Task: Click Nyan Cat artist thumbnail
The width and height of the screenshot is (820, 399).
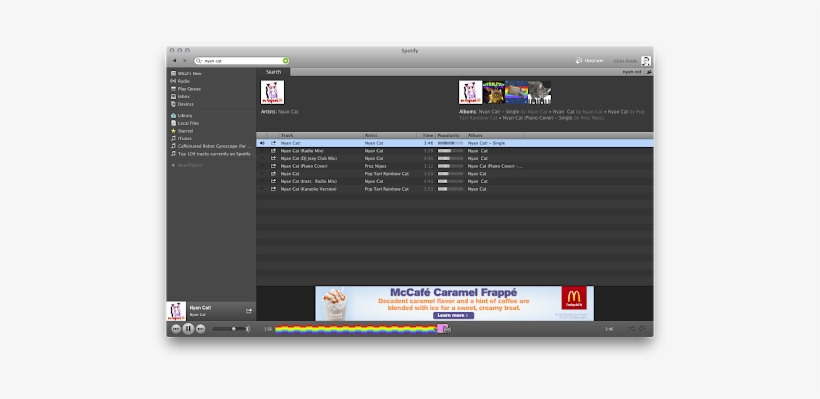Action: [x=272, y=92]
